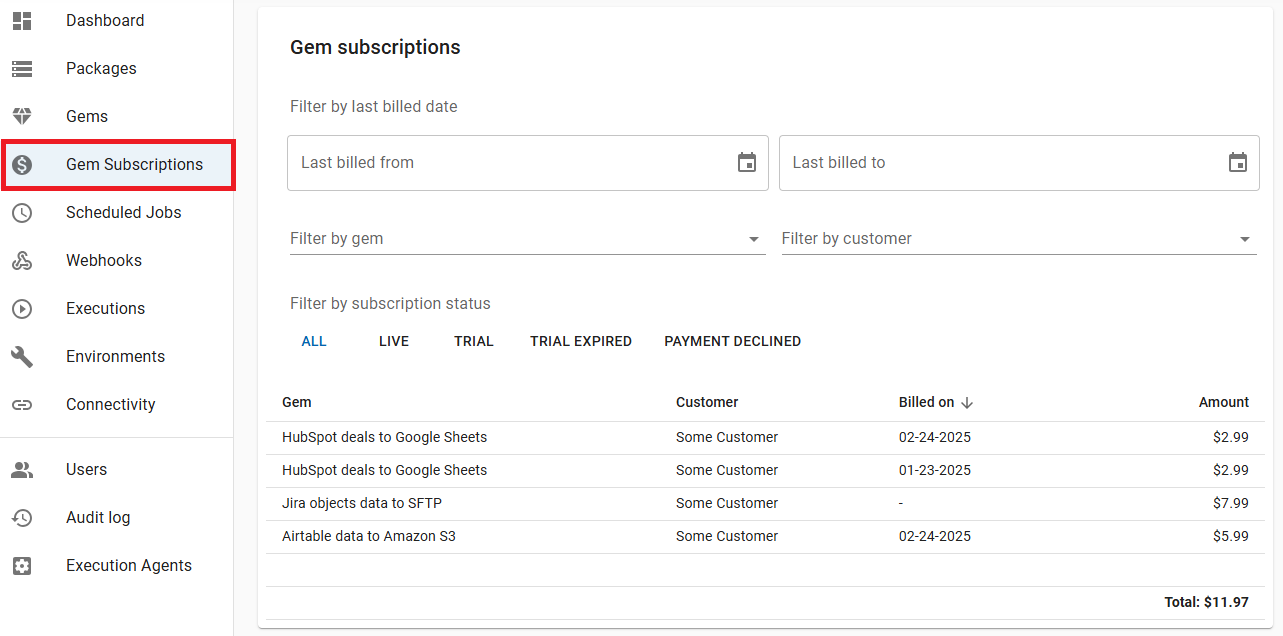Click the Connectivity link icon

(x=22, y=405)
